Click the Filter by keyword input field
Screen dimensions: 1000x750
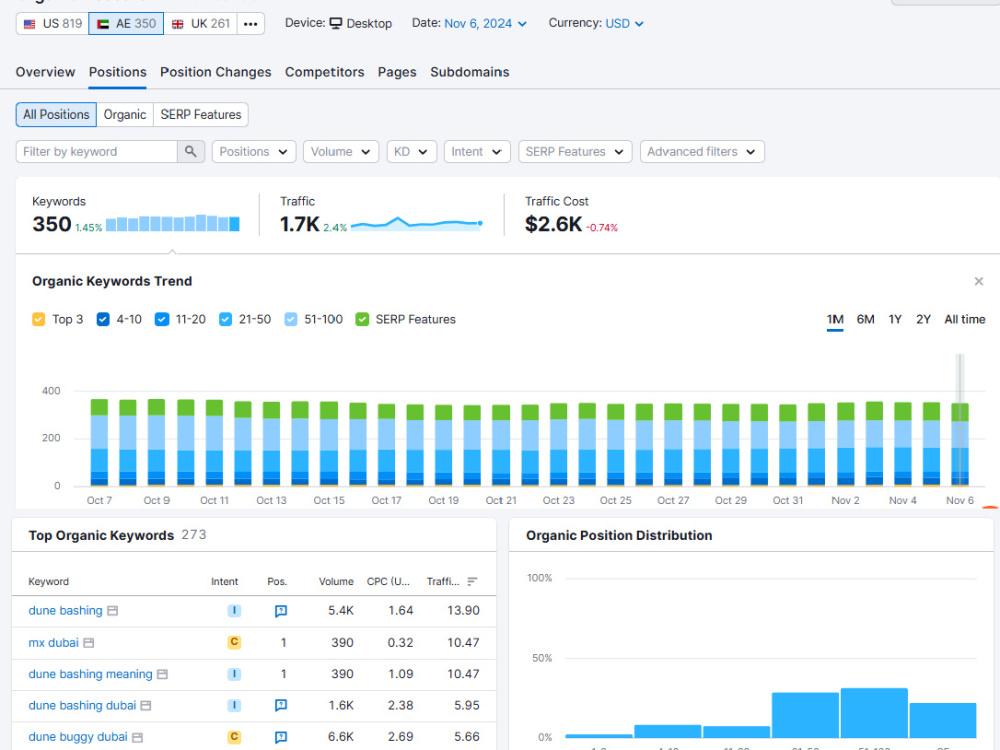(x=97, y=152)
